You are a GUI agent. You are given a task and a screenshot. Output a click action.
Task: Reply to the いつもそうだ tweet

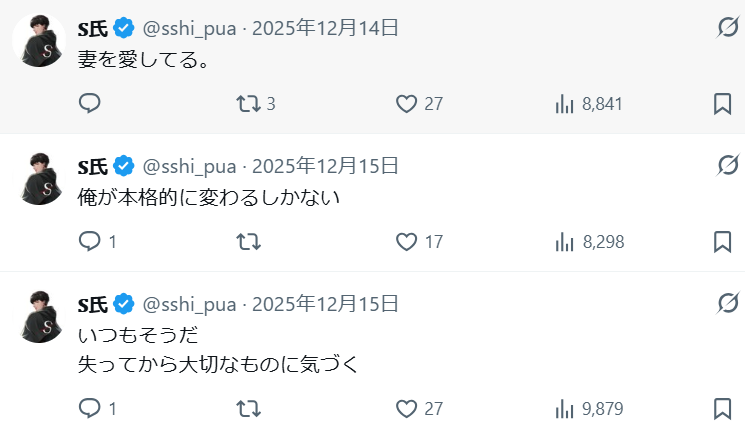[x=90, y=409]
